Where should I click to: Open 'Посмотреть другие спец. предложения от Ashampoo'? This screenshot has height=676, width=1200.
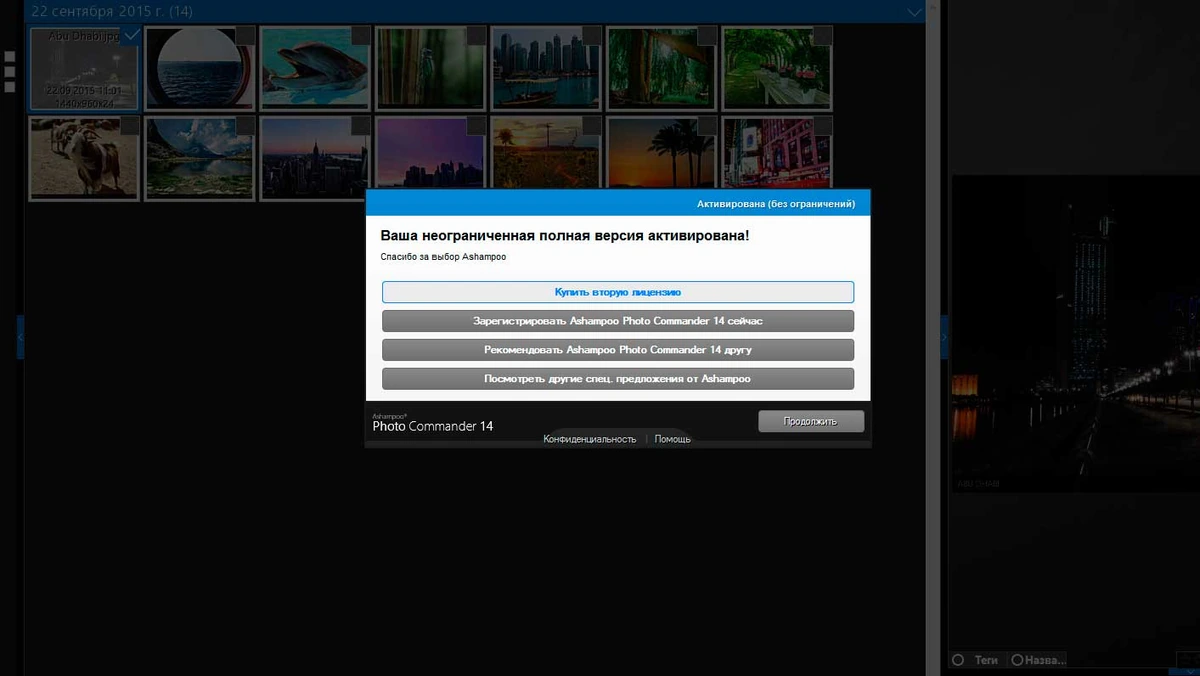[x=618, y=379]
